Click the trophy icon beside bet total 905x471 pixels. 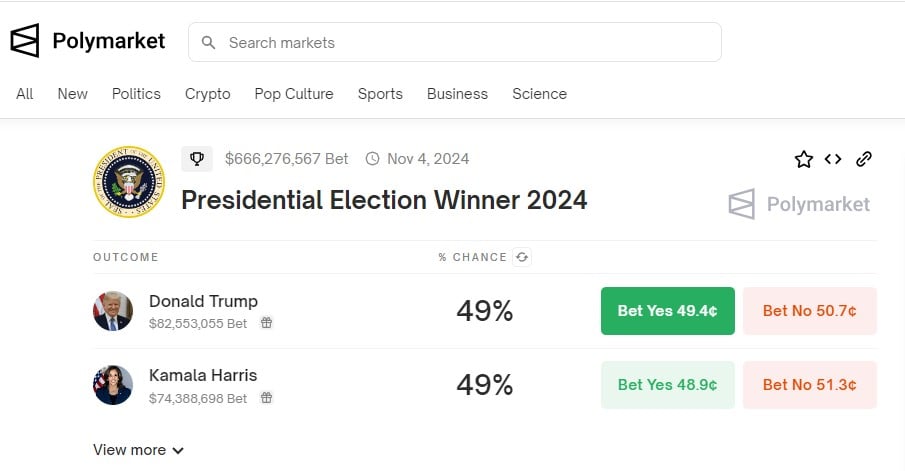point(197,158)
